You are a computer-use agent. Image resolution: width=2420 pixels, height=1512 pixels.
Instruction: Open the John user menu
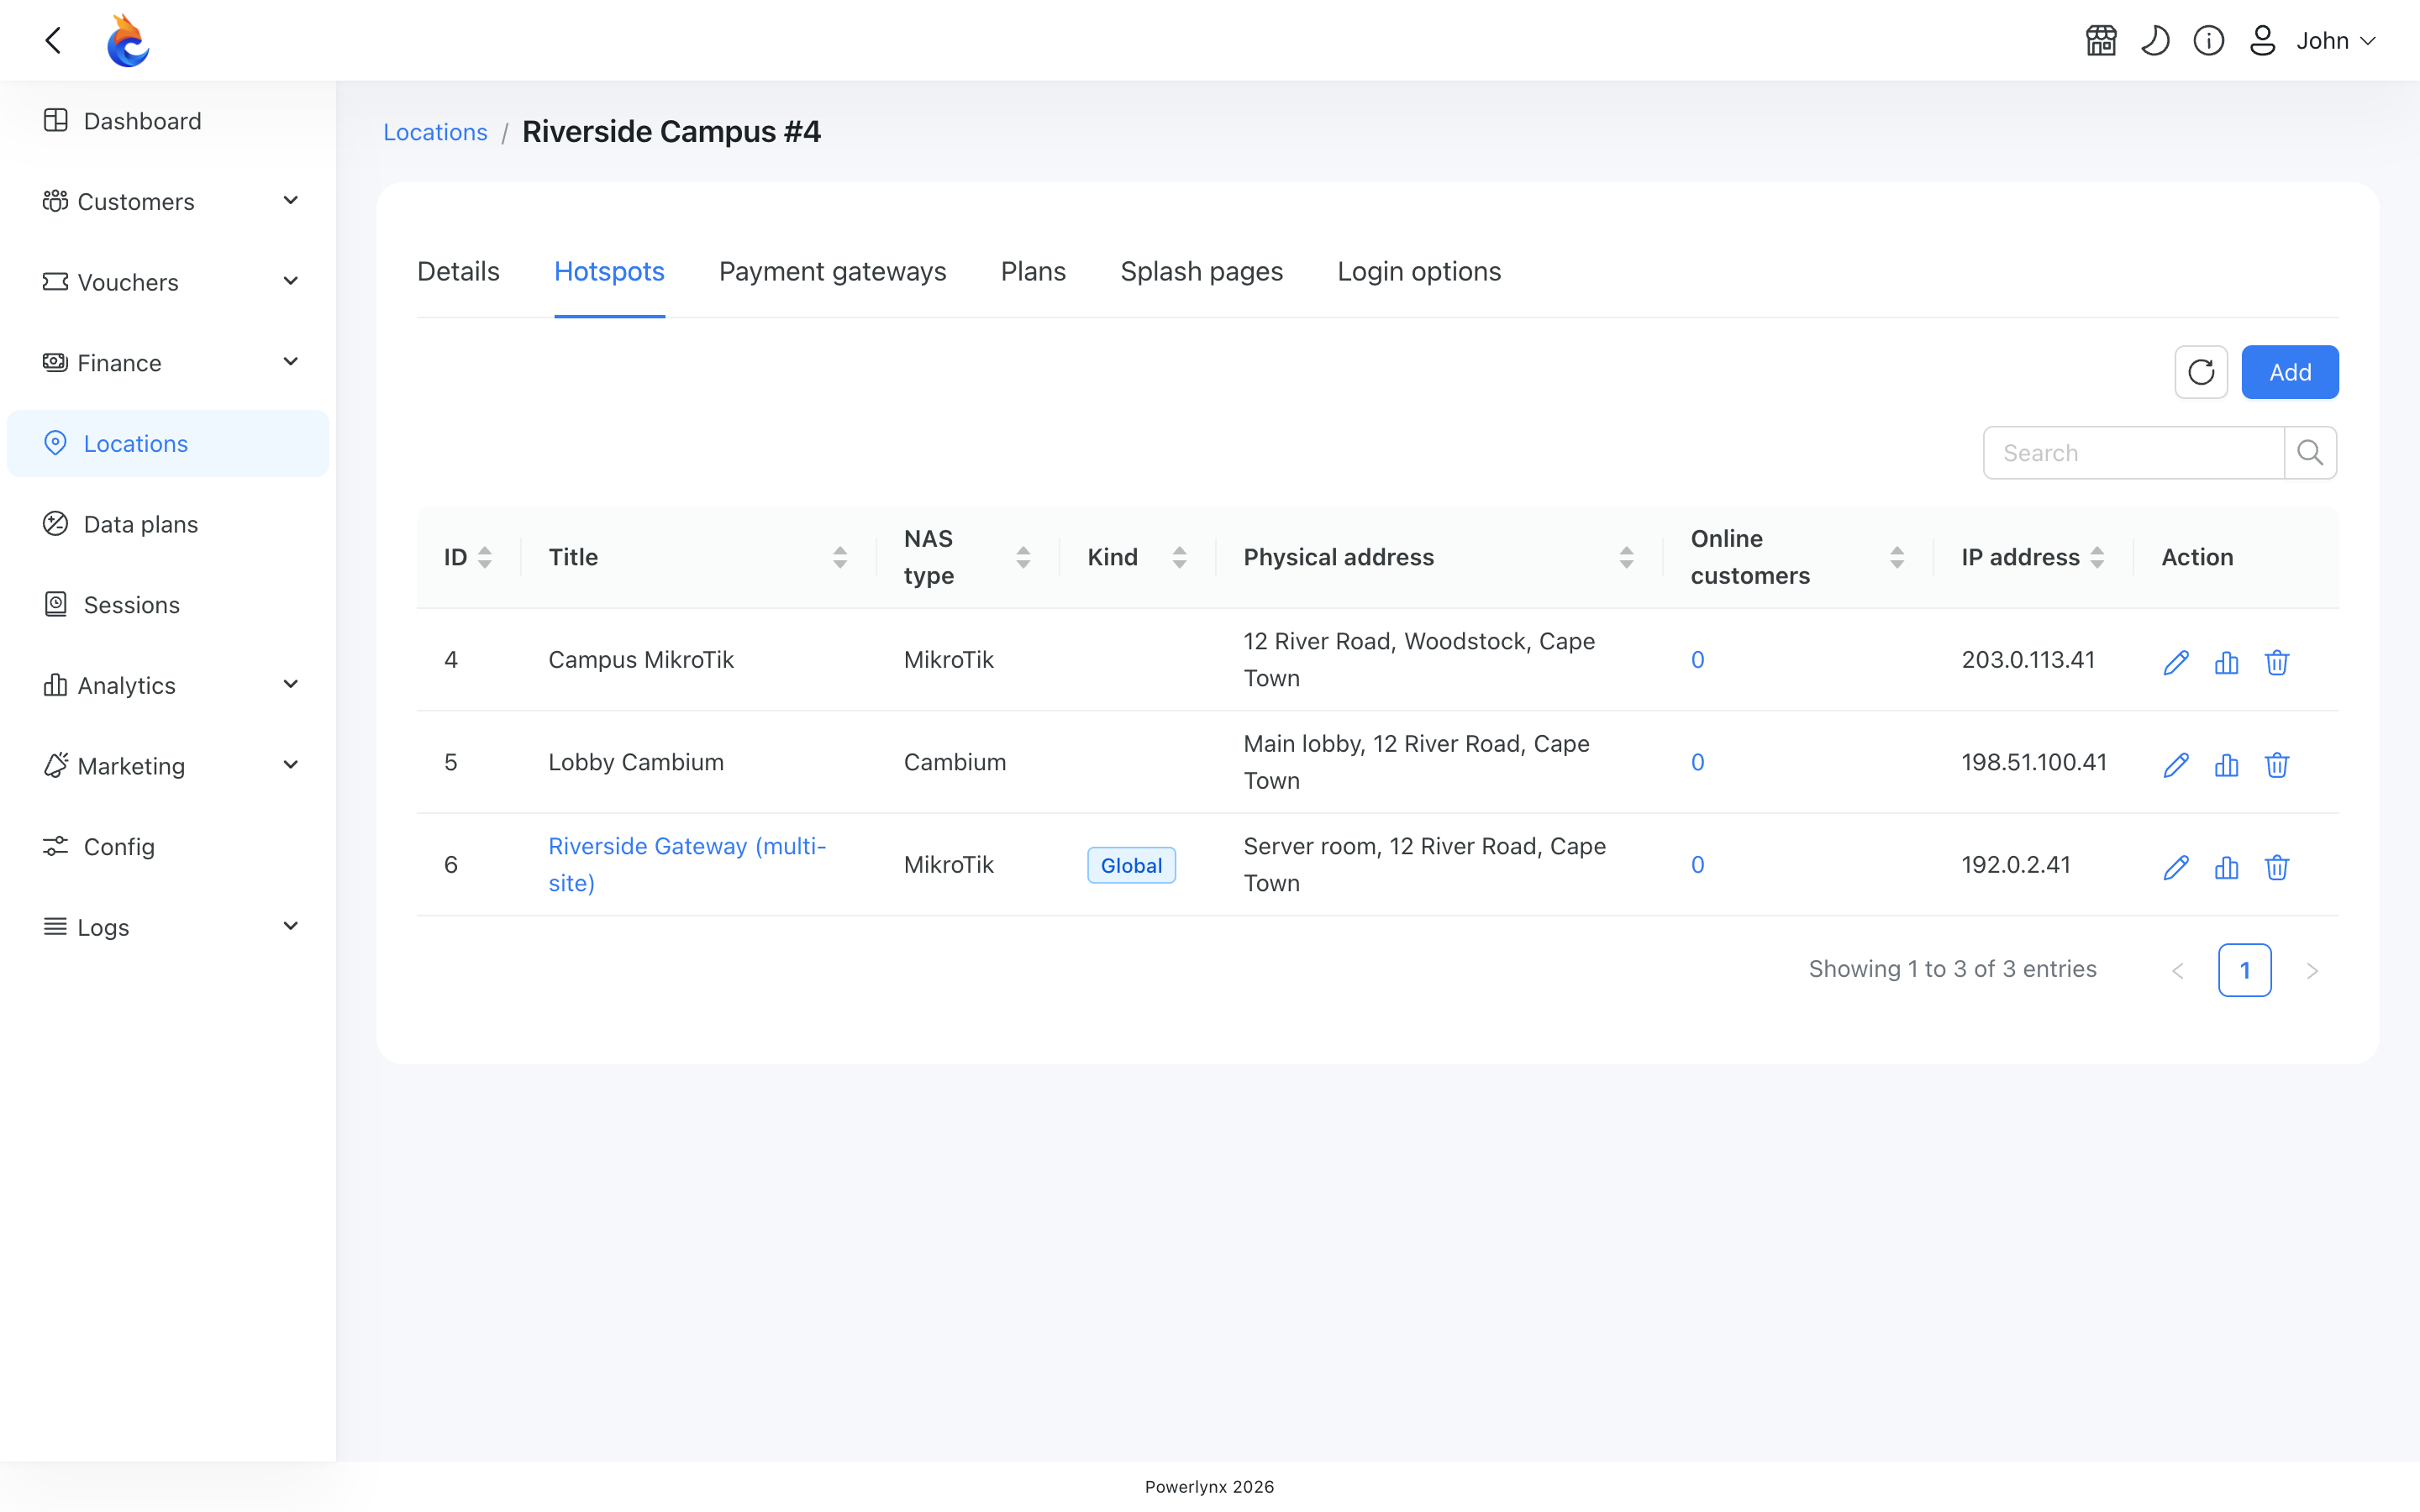[x=2312, y=41]
